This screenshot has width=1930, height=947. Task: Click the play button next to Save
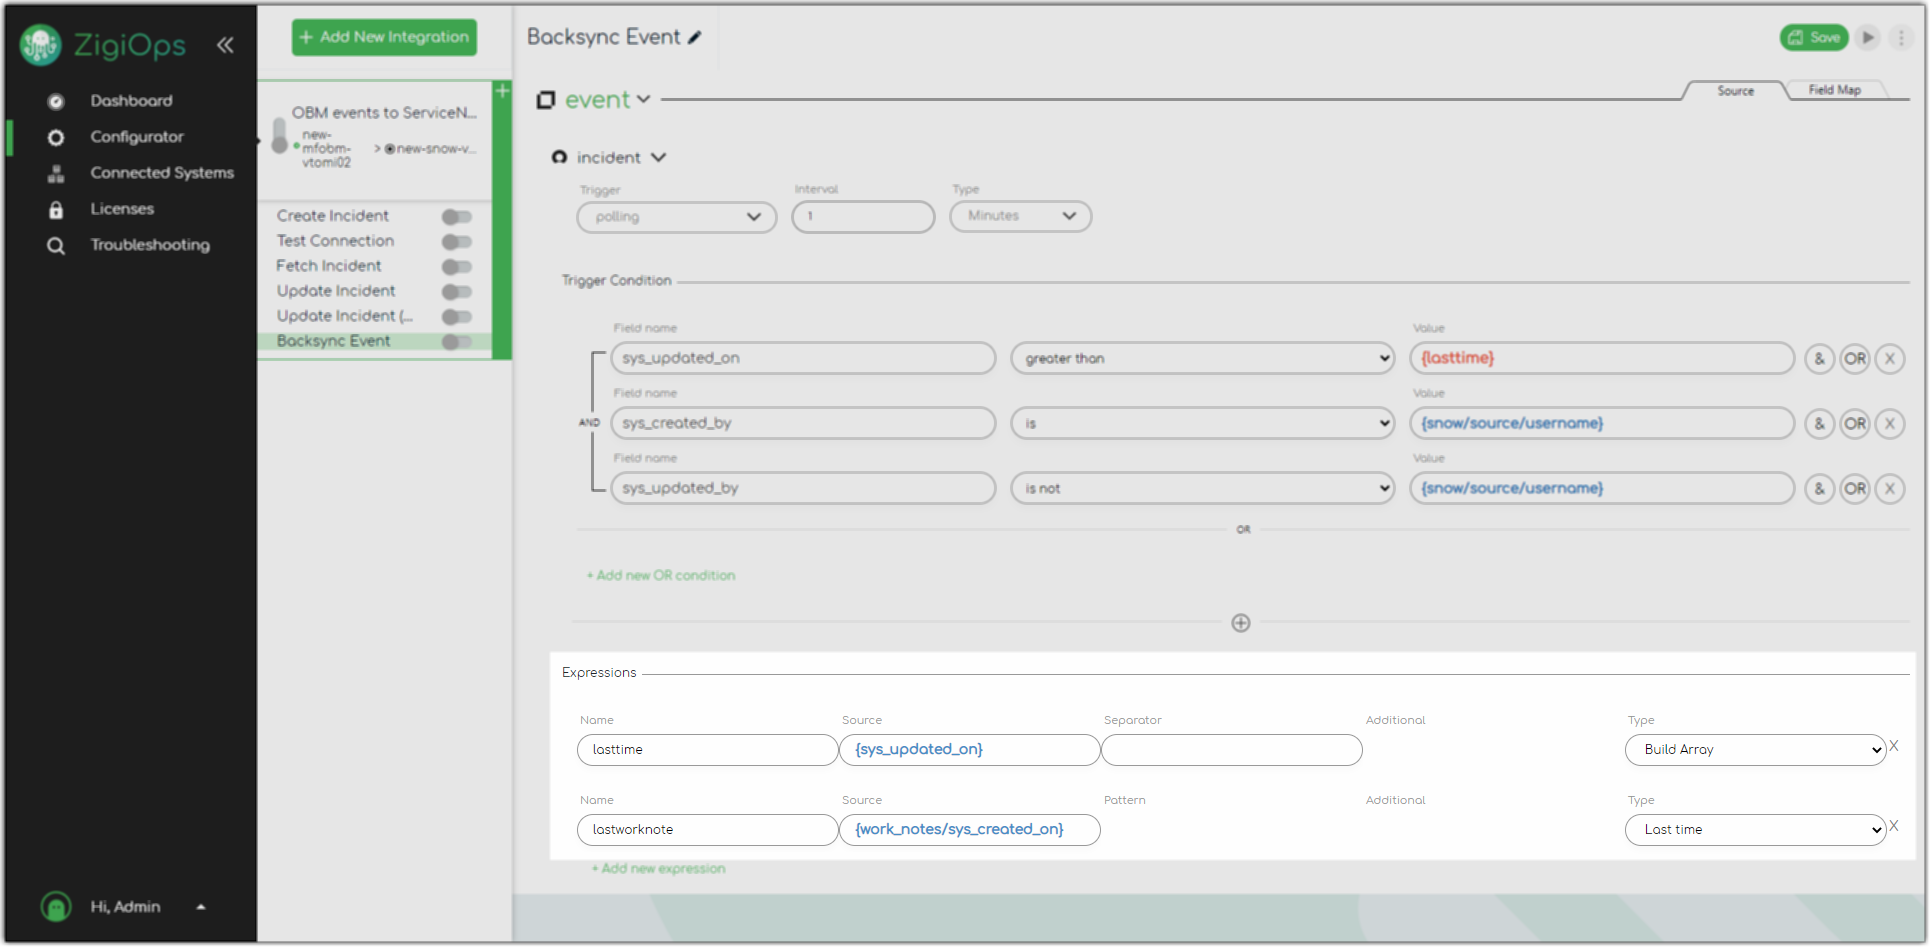pos(1867,38)
